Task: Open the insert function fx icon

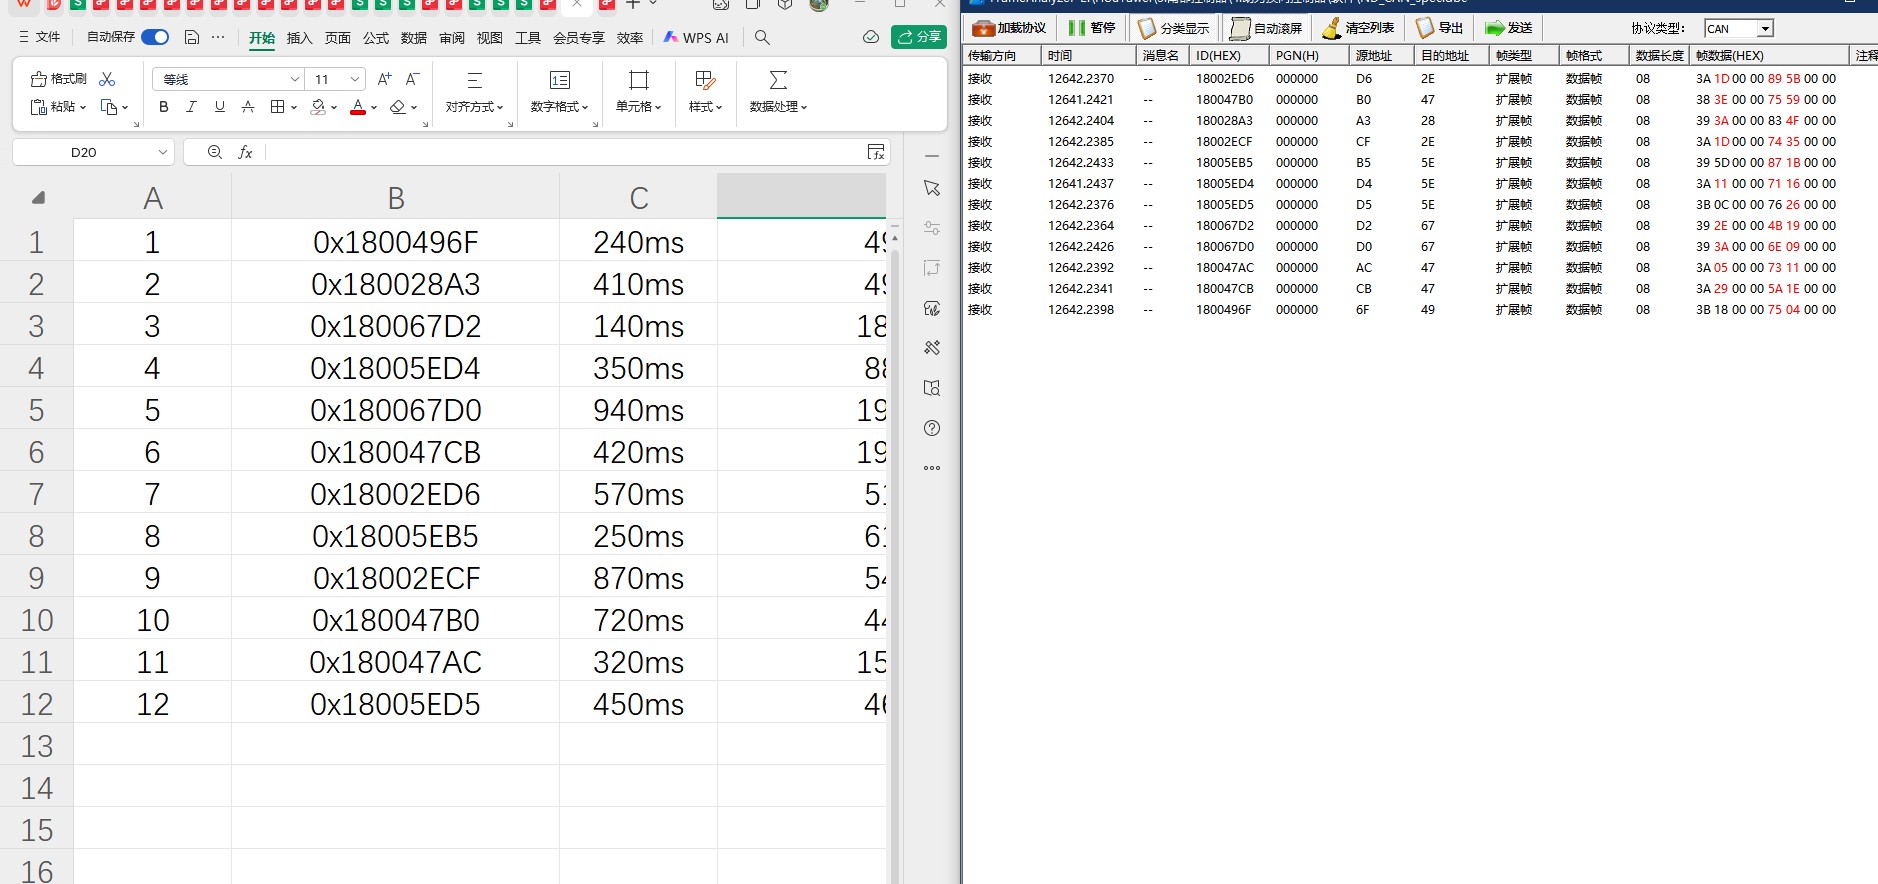Action: coord(245,152)
